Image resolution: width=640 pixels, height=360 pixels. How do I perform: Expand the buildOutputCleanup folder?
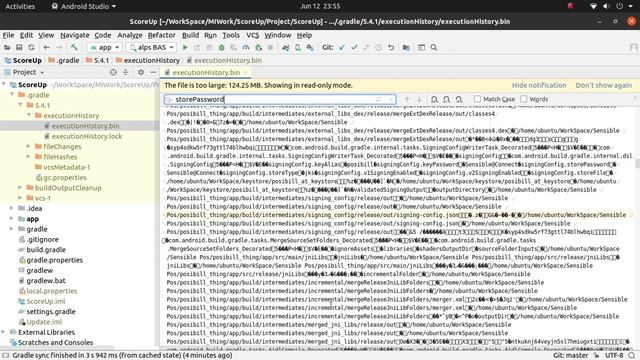click(20, 187)
